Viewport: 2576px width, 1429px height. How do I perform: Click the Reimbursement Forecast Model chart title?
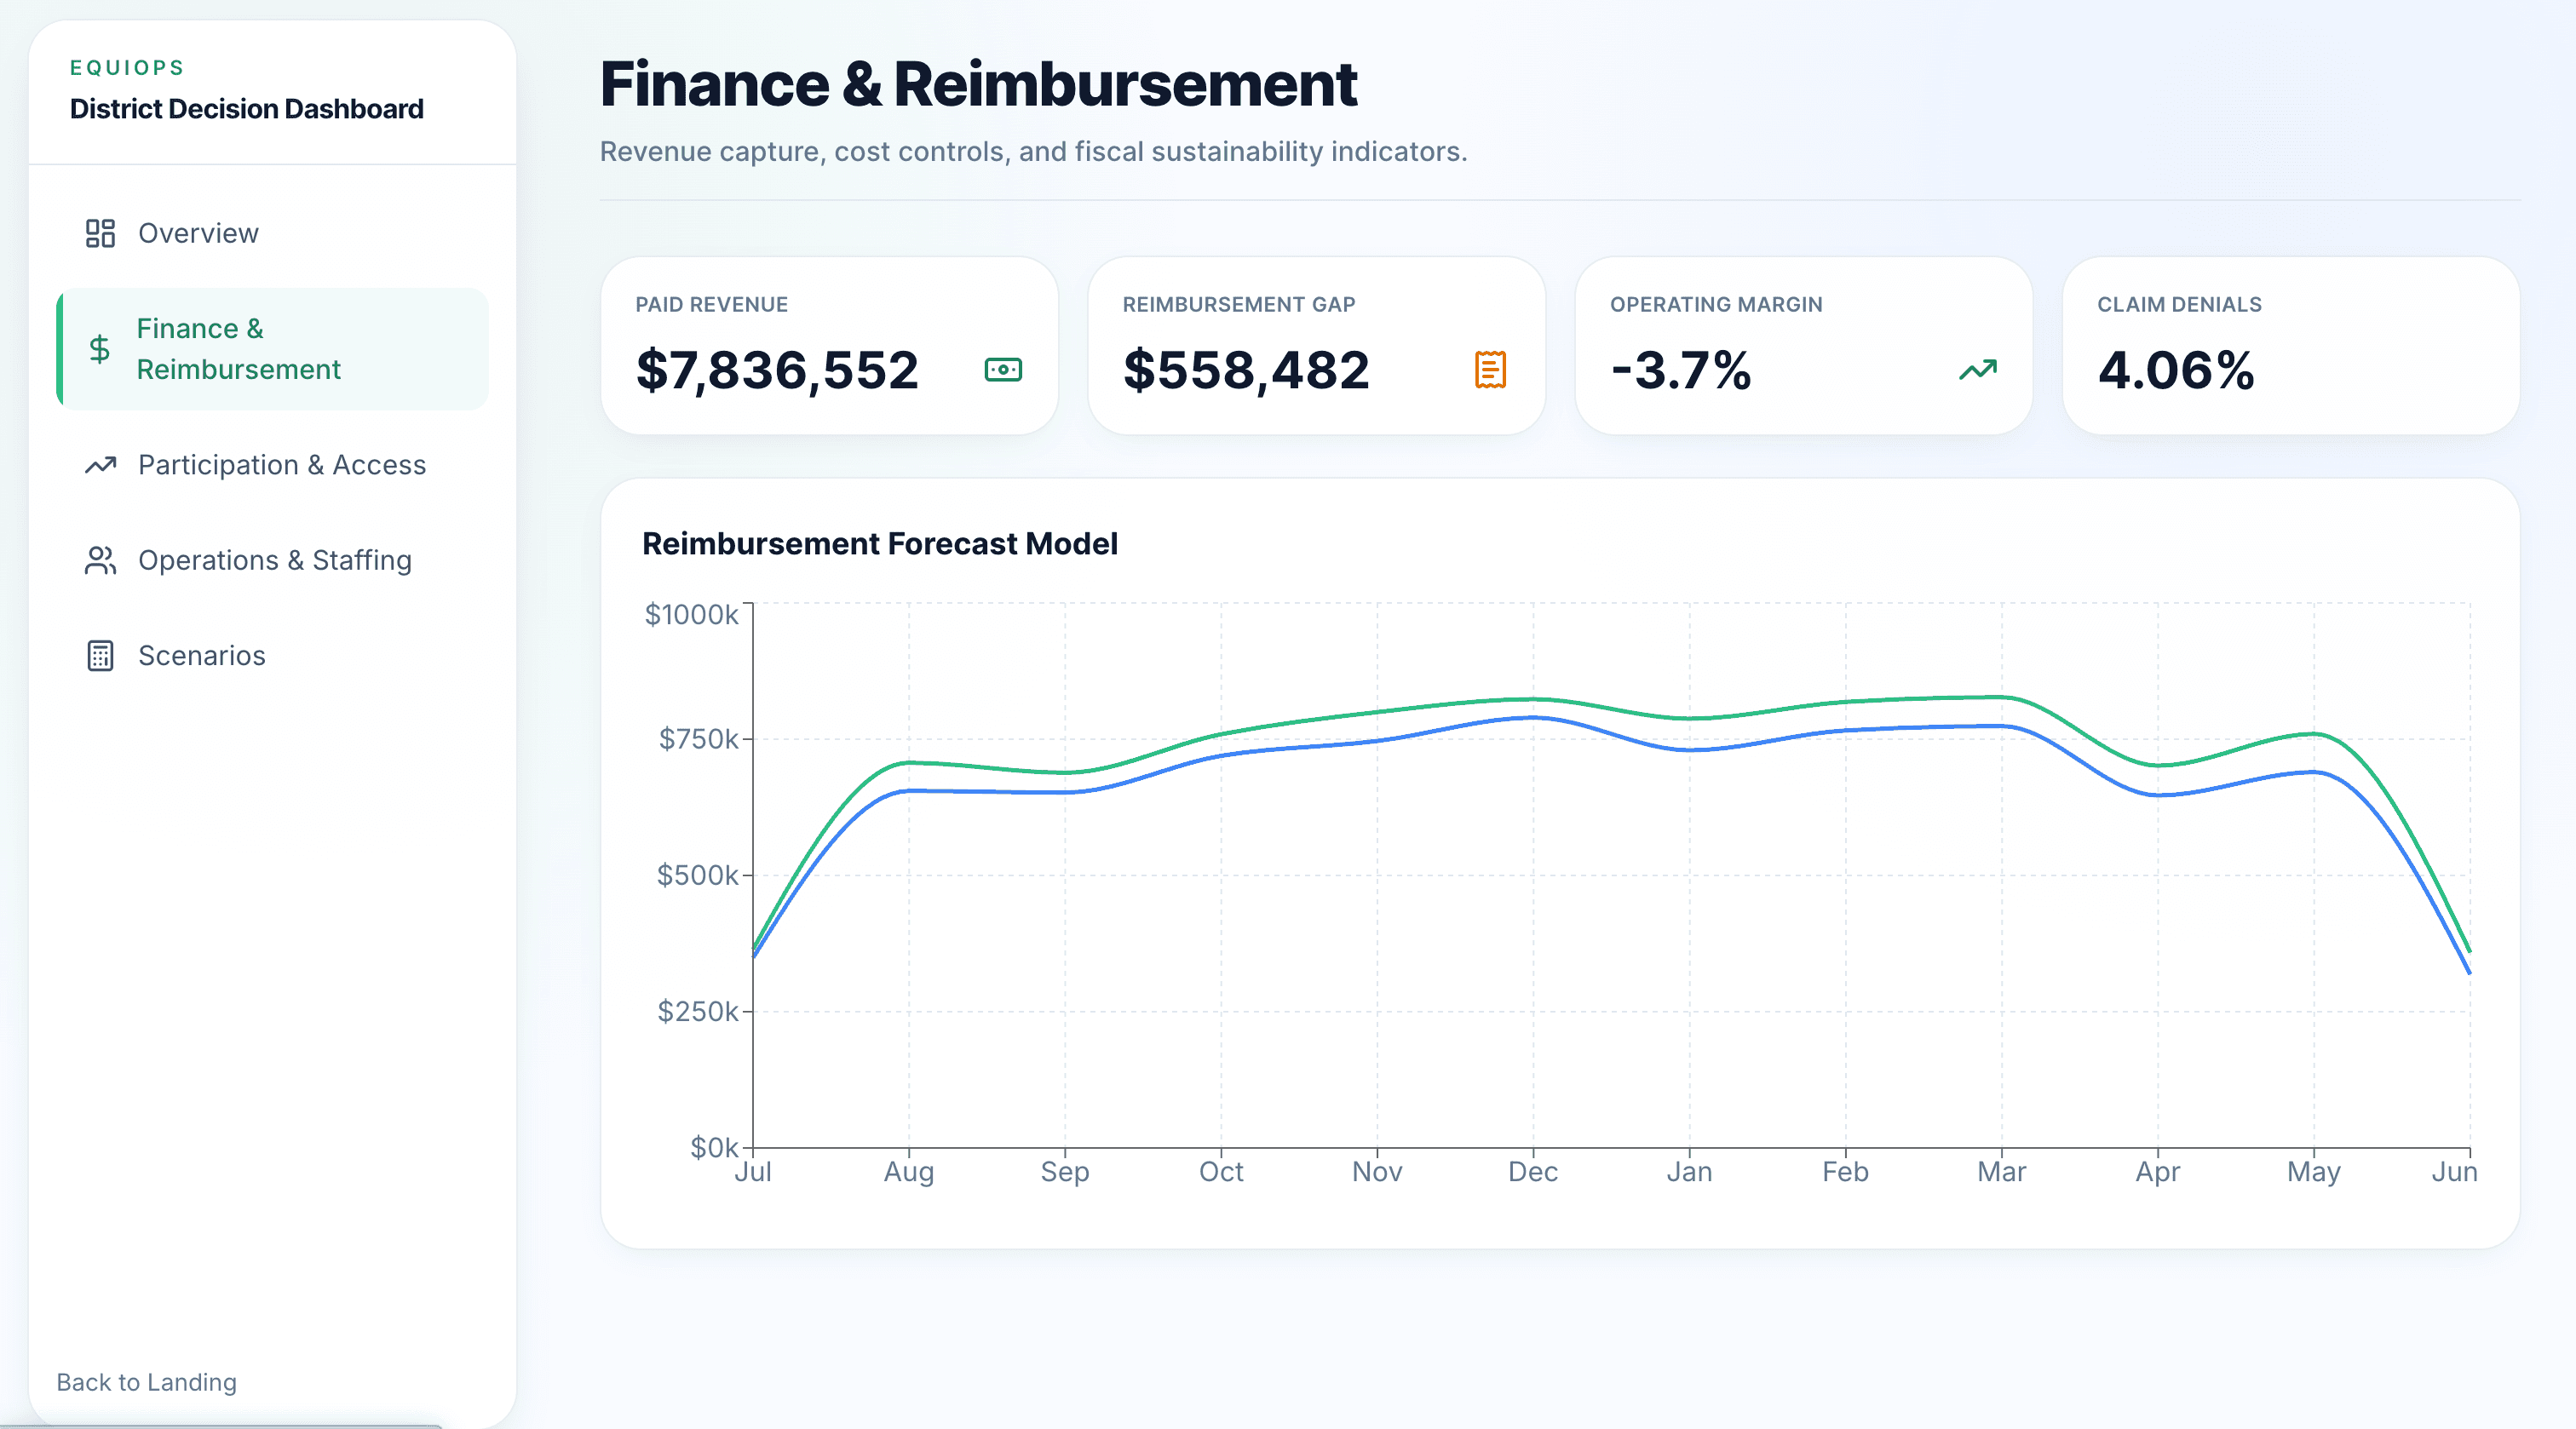tap(879, 544)
